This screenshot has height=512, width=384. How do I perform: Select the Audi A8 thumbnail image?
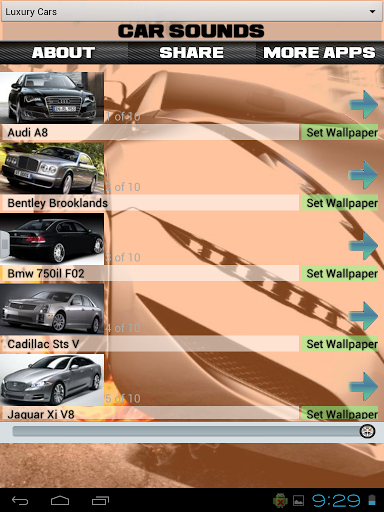(x=52, y=98)
